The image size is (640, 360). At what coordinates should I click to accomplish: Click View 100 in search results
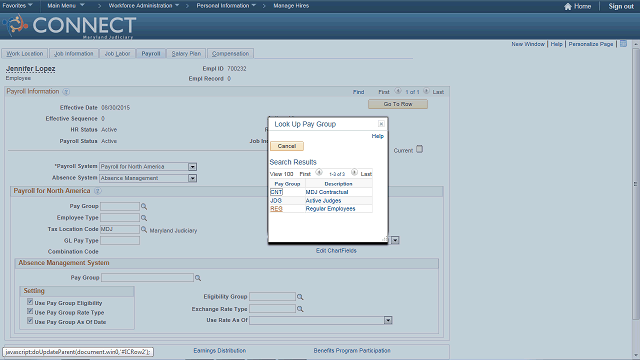click(282, 174)
